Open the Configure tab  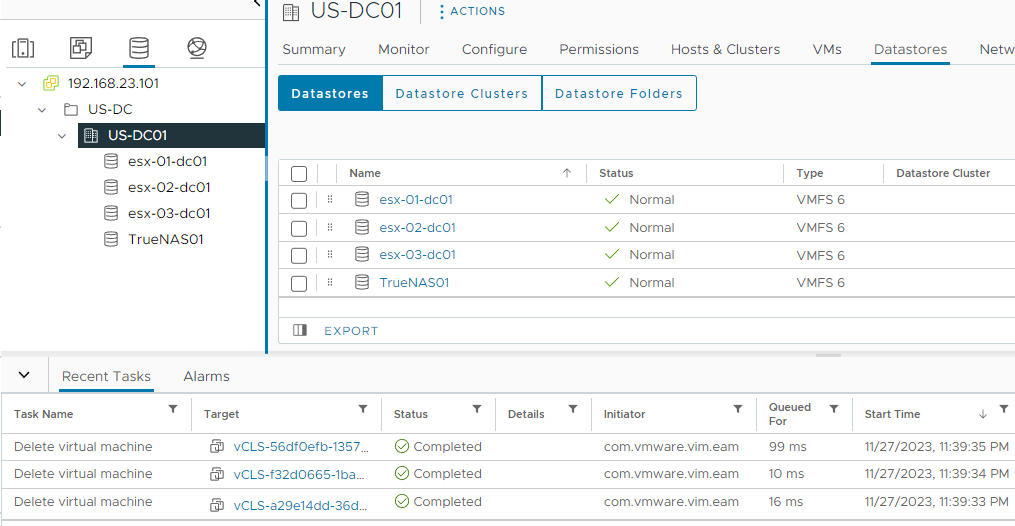(x=495, y=49)
